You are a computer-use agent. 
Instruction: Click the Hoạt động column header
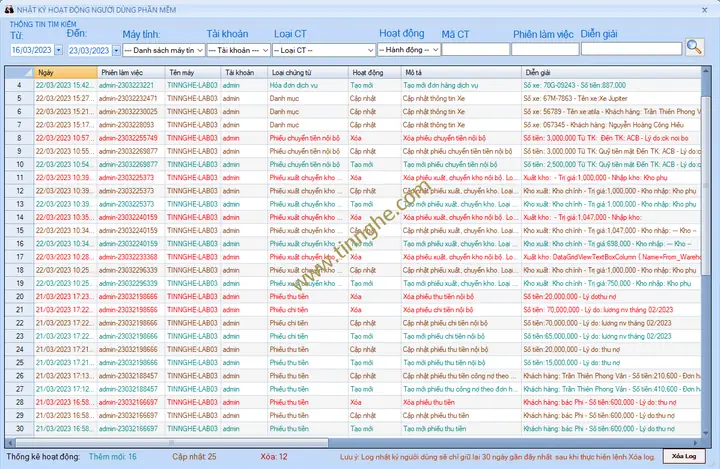(372, 72)
